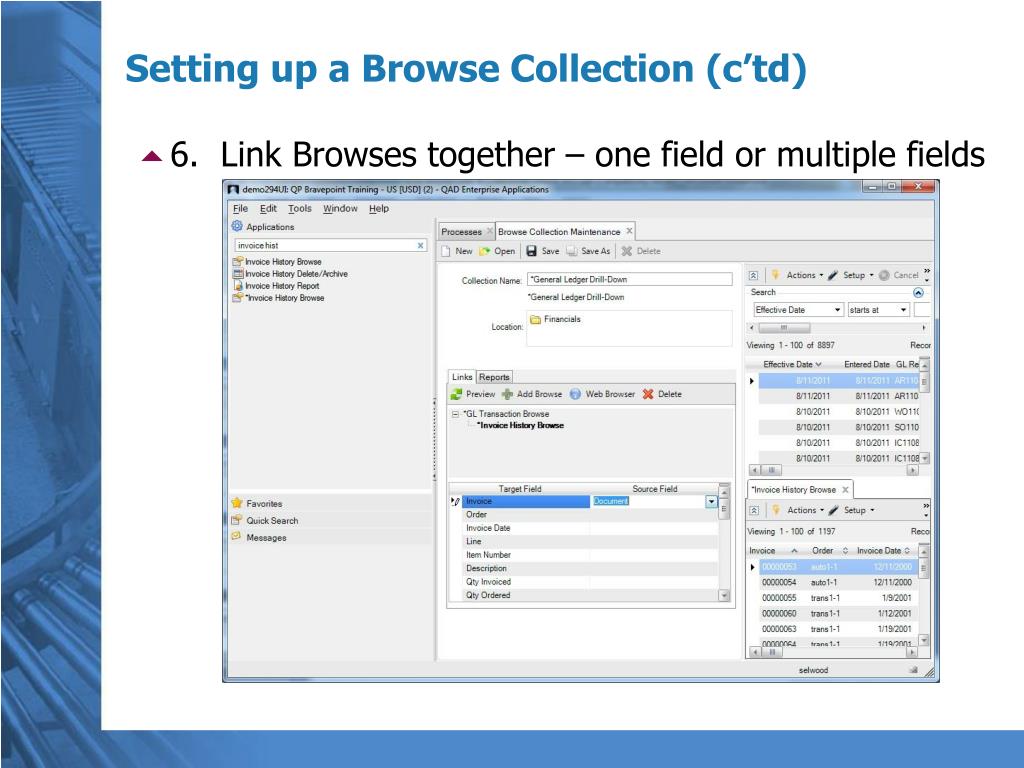
Task: Click the New document toolbar icon
Action: coord(446,251)
